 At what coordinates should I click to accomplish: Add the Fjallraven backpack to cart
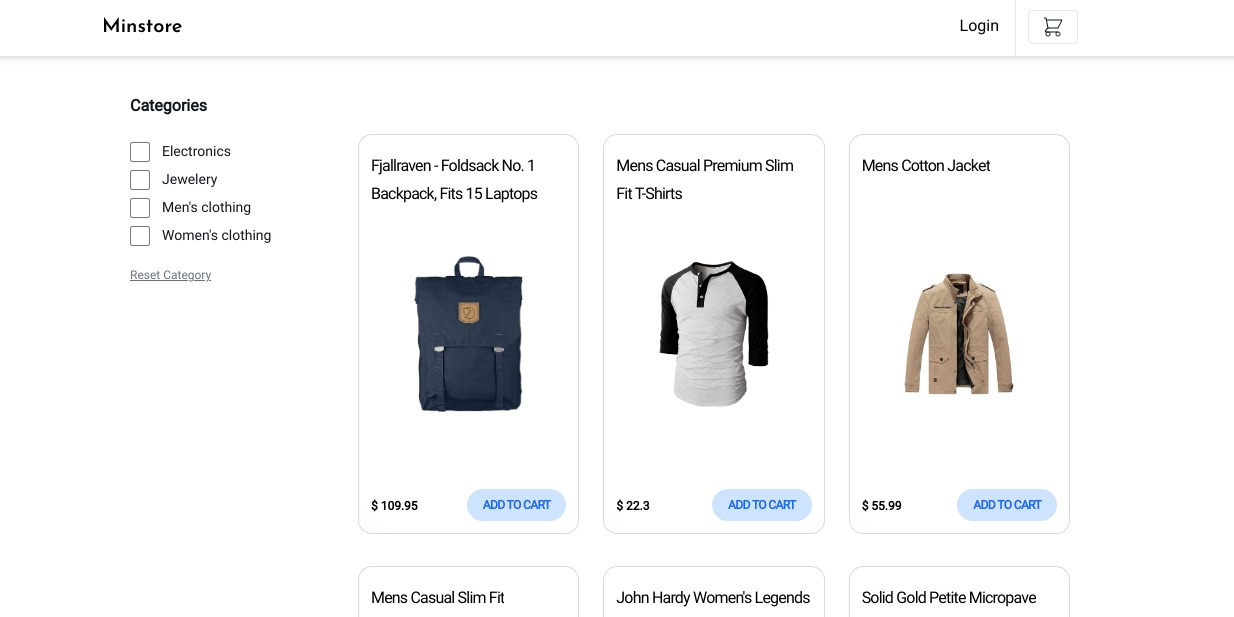click(x=516, y=505)
